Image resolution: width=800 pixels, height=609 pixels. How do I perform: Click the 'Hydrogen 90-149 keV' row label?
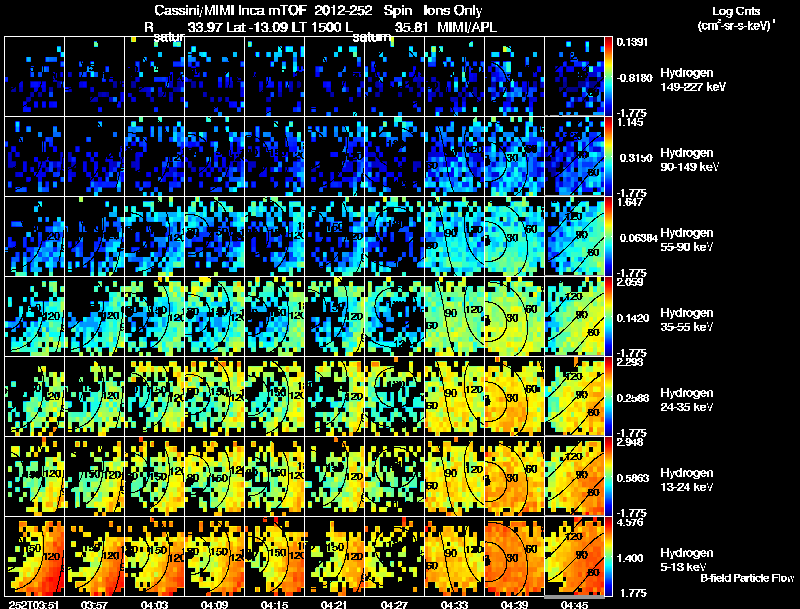click(689, 160)
